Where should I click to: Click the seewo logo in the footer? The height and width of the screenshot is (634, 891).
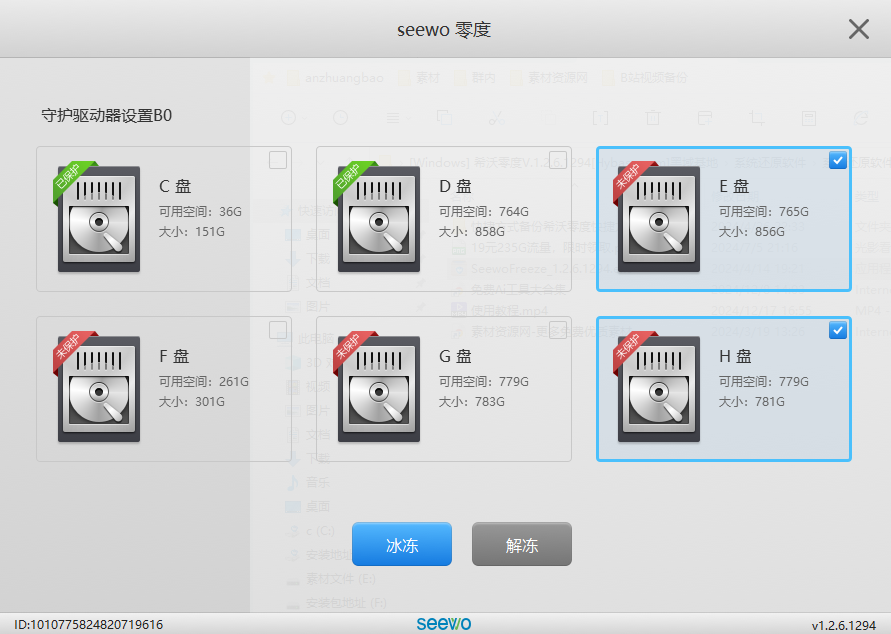point(444,622)
